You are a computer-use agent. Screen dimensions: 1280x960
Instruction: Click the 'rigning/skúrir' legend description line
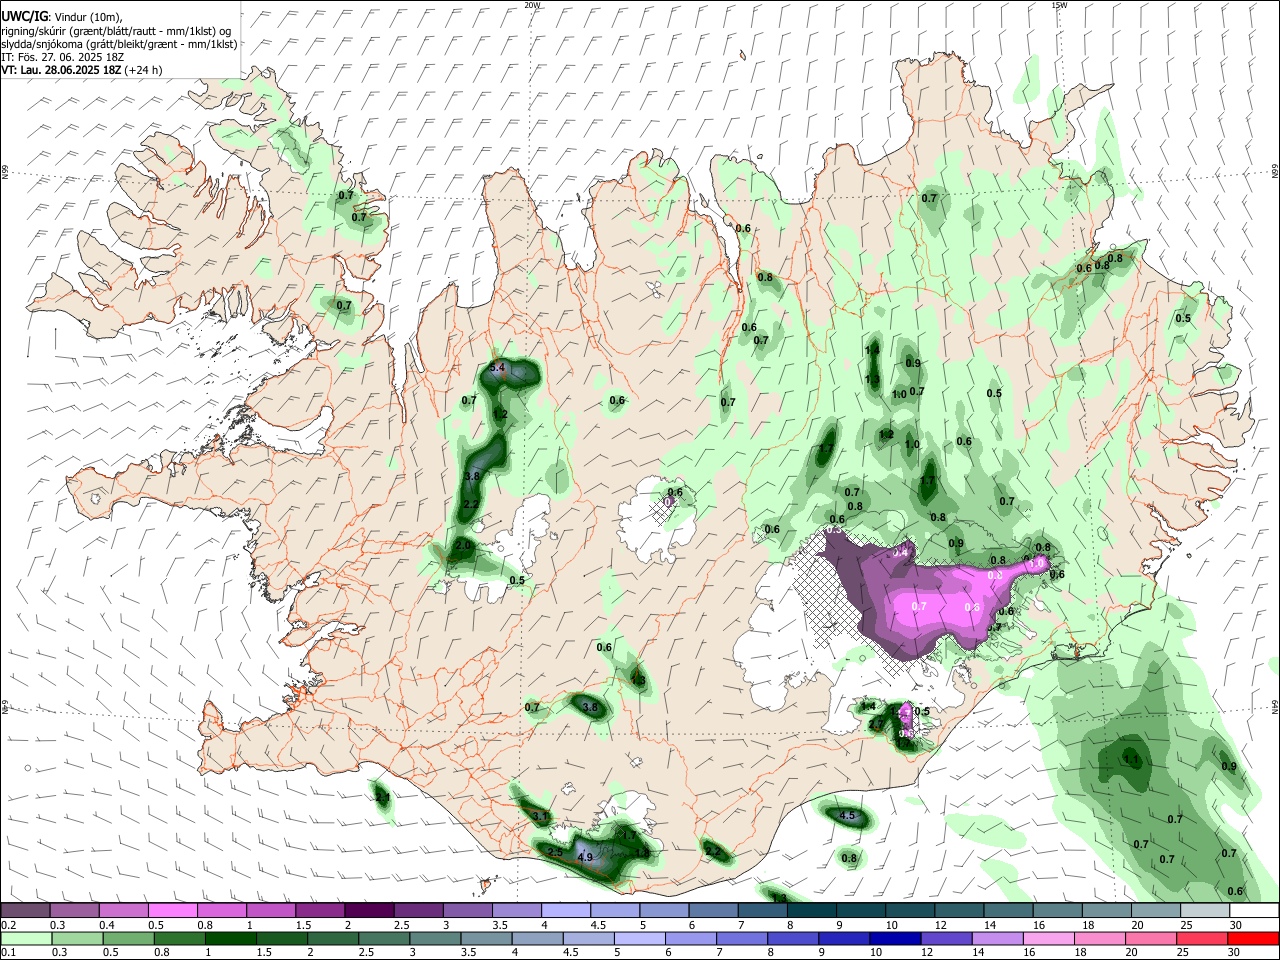(x=117, y=31)
